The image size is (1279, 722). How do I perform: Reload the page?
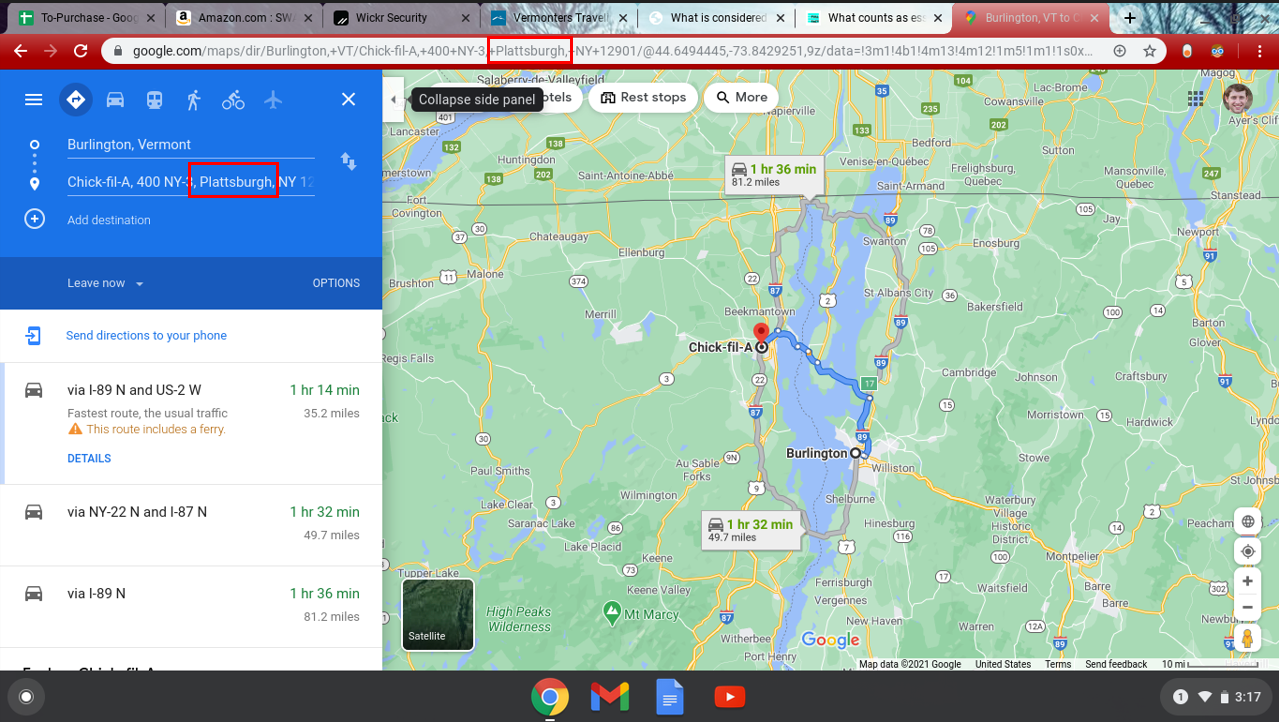pos(81,51)
